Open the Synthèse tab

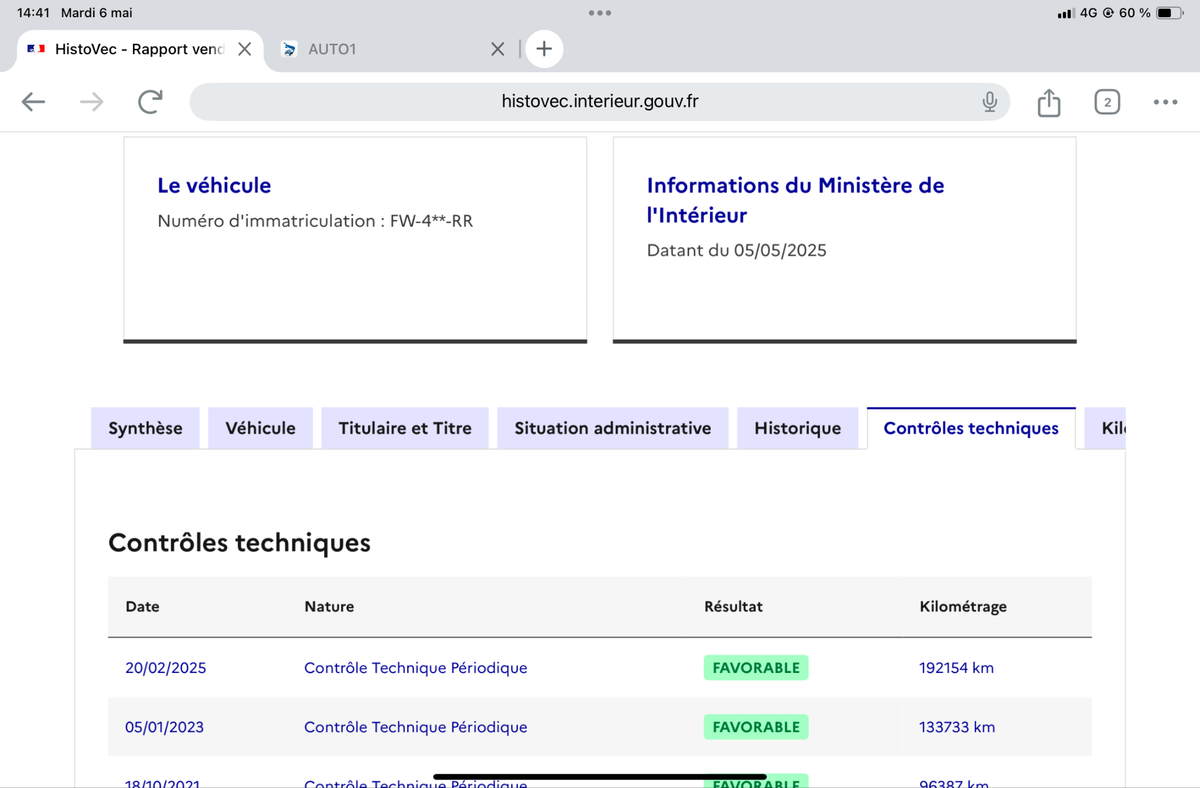145,428
